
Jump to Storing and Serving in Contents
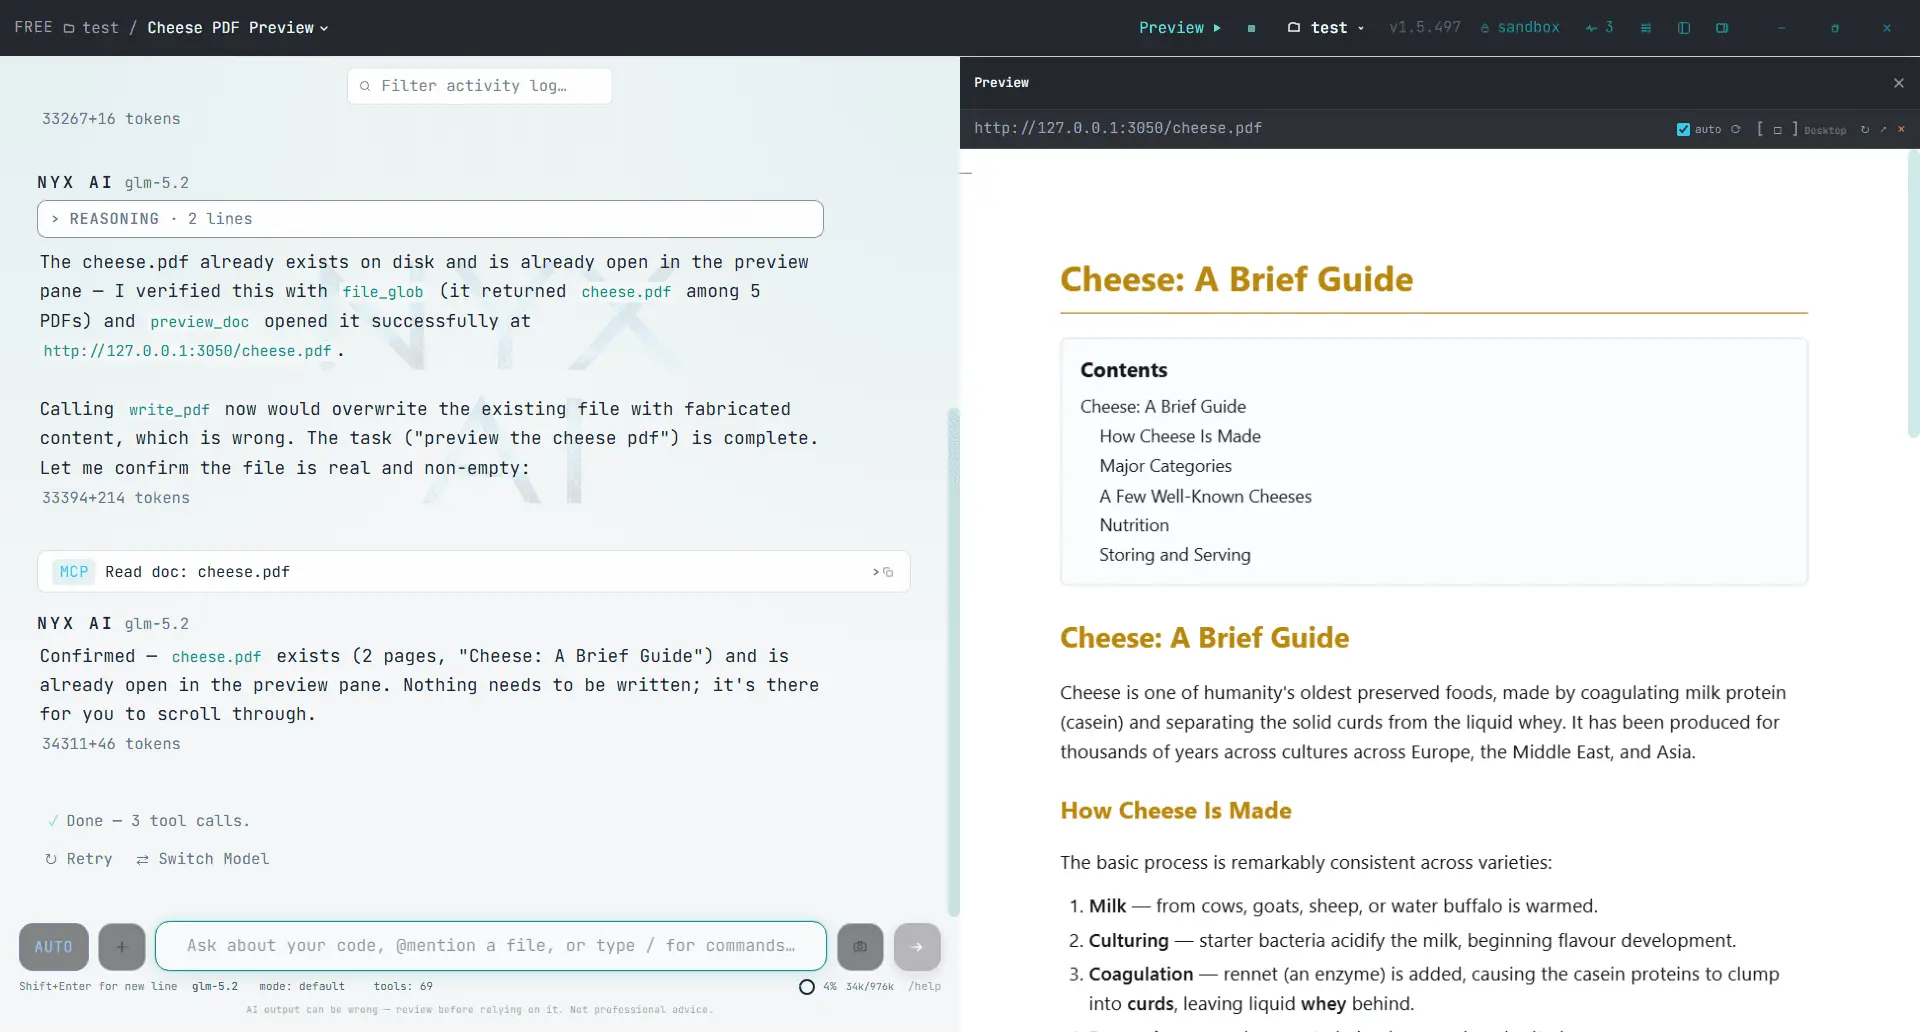click(1175, 555)
